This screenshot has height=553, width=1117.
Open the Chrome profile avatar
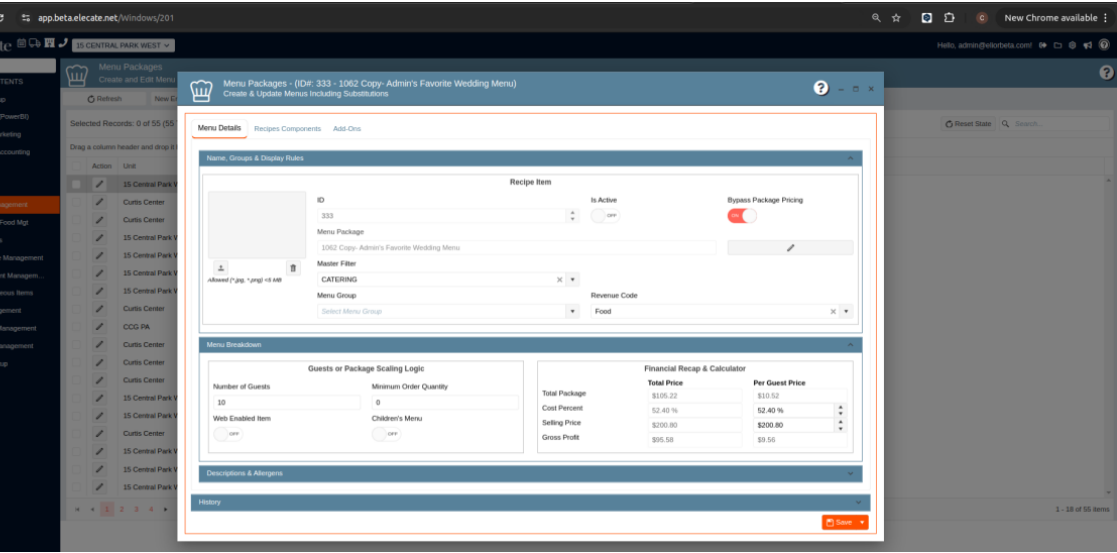coord(982,18)
